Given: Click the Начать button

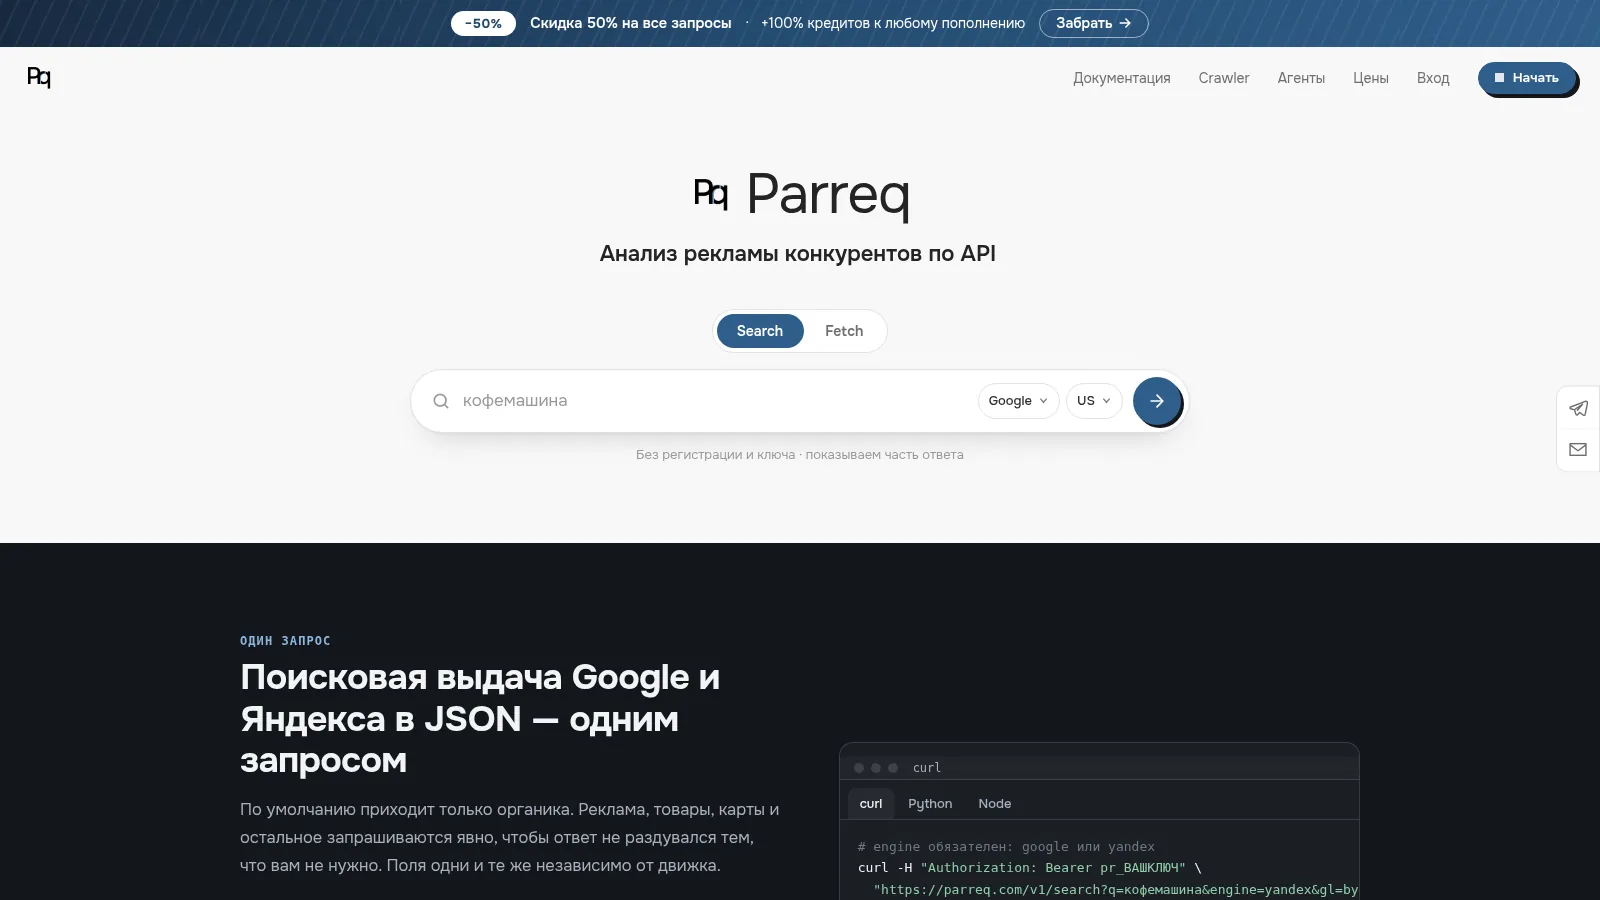Looking at the screenshot, I should (1527, 78).
